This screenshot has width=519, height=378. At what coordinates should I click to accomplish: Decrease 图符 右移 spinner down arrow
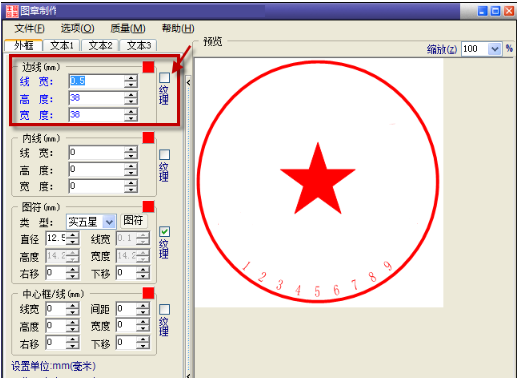coord(73,276)
